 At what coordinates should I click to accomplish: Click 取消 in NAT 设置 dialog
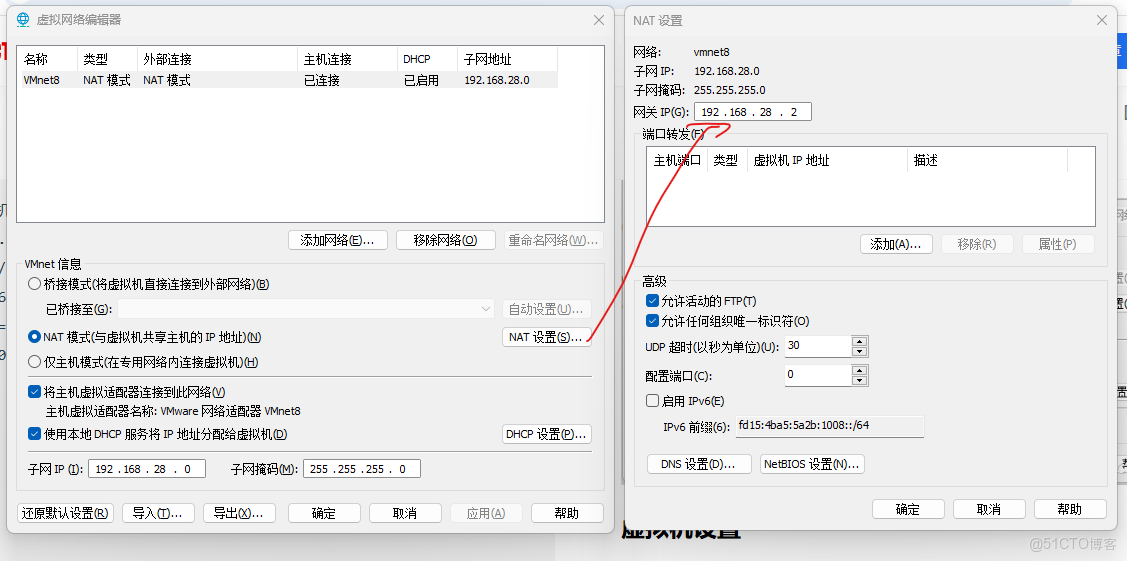coord(989,509)
